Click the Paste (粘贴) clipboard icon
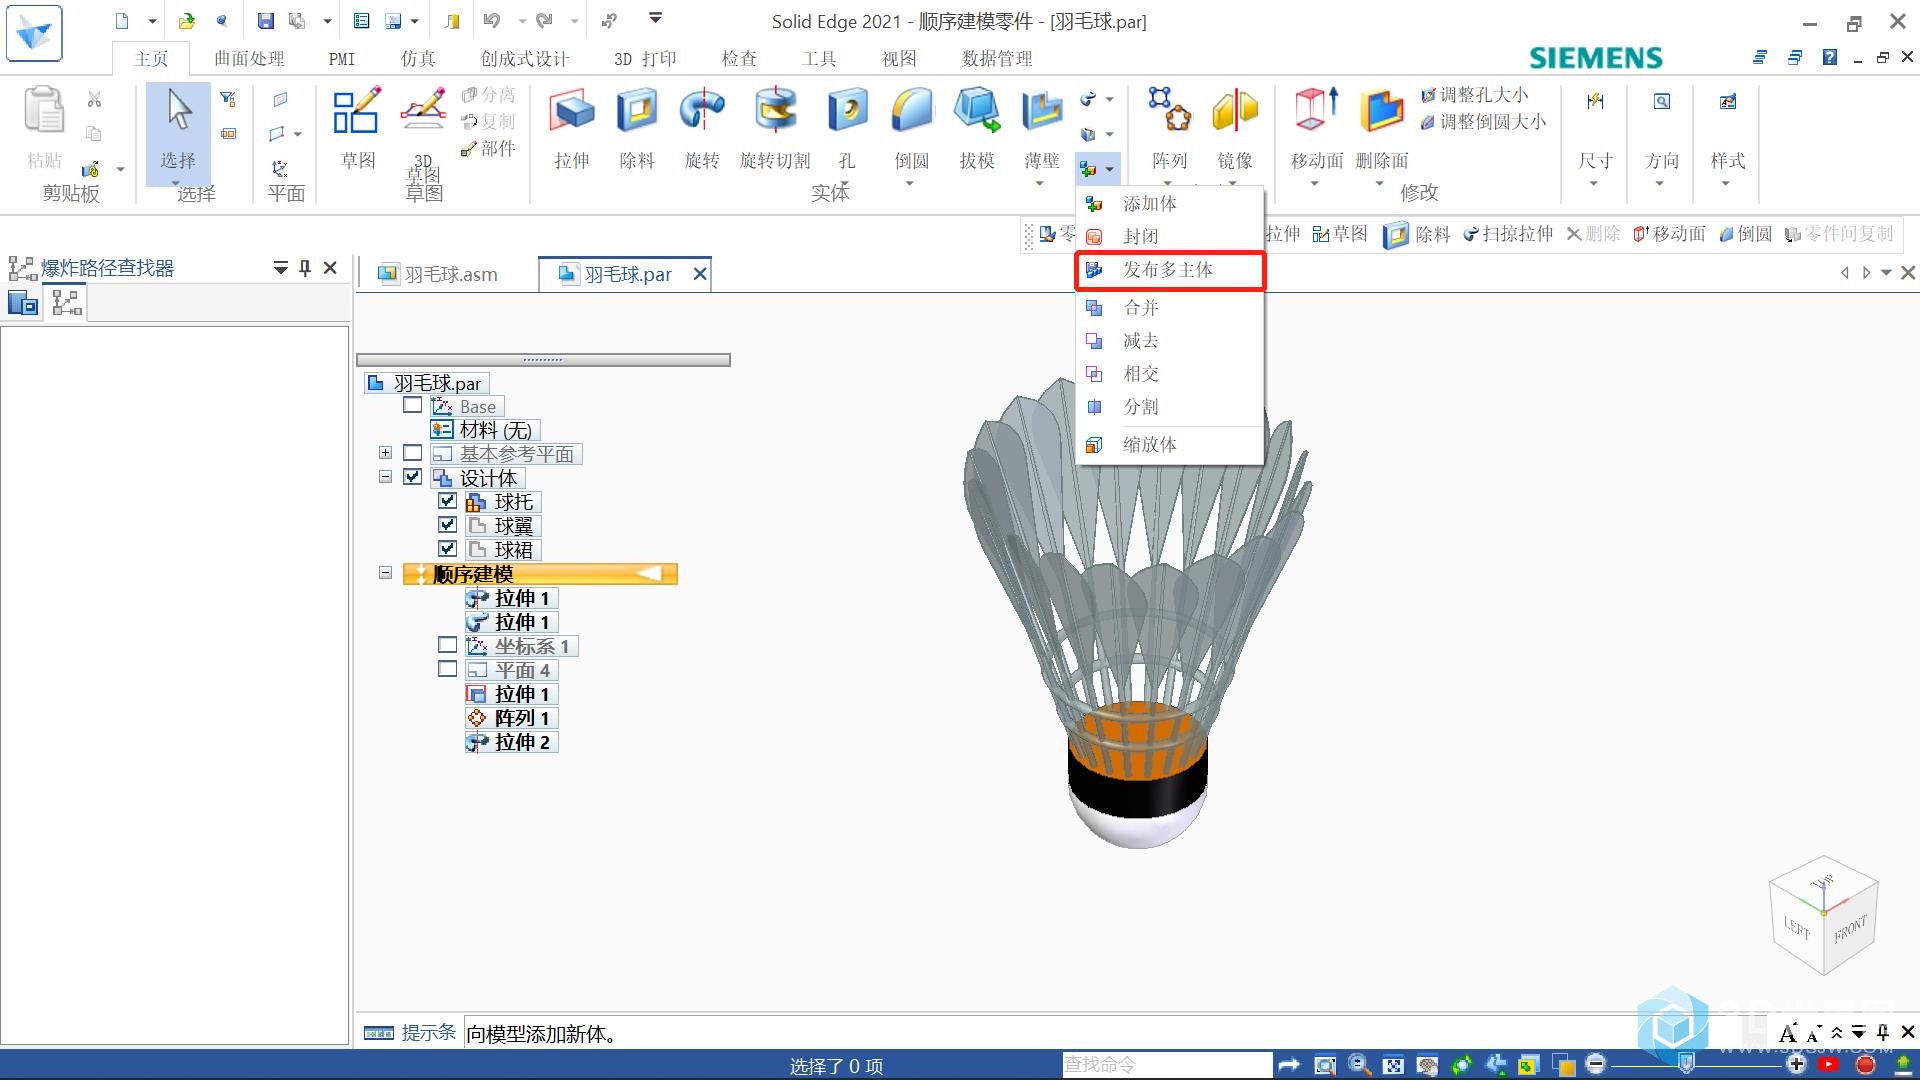 (x=44, y=111)
